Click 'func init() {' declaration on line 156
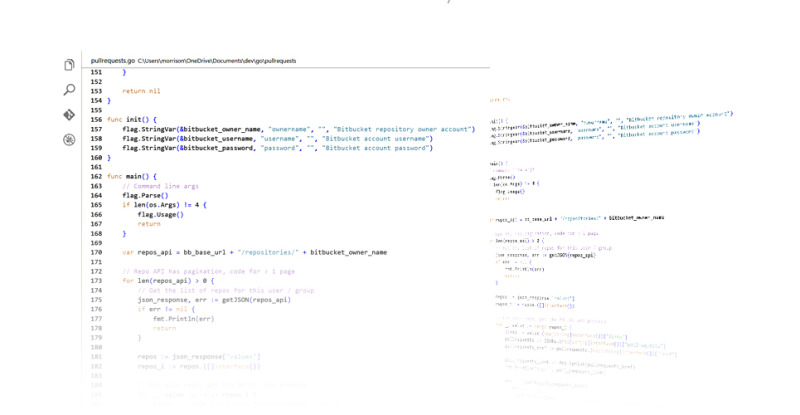The width and height of the screenshot is (800, 415). (x=132, y=119)
